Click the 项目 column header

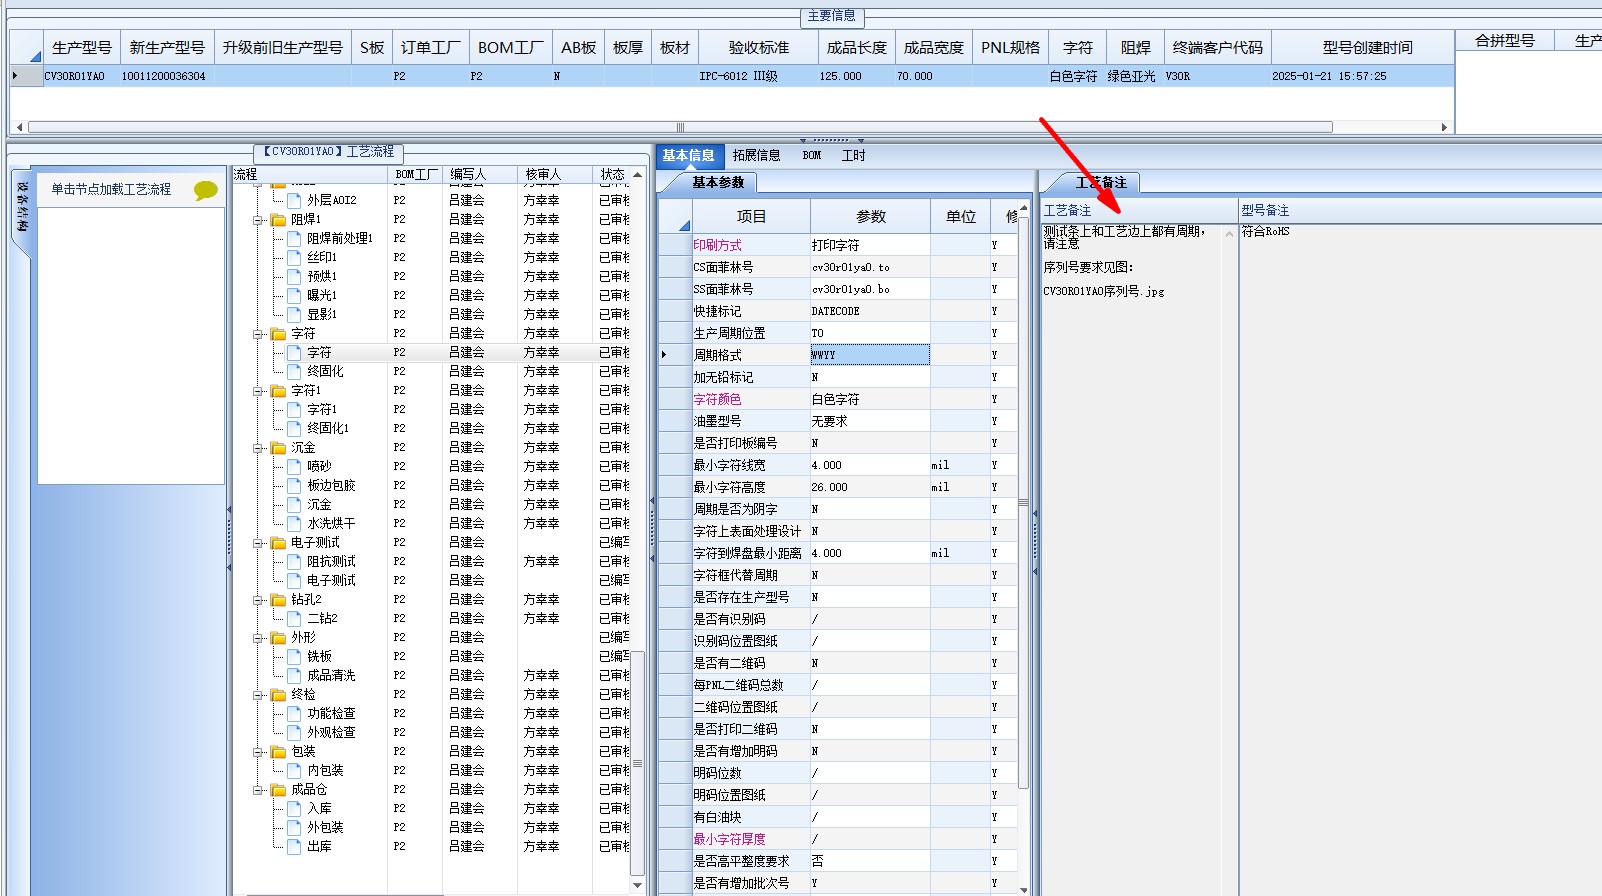tap(751, 217)
